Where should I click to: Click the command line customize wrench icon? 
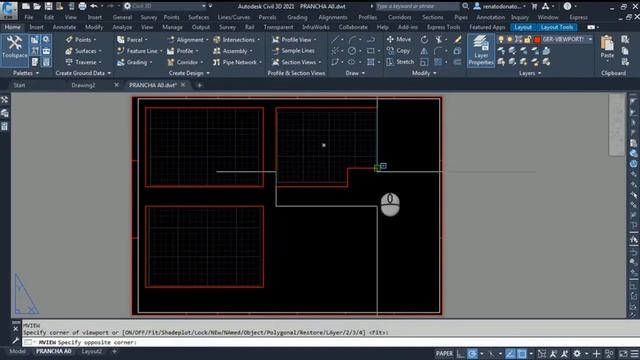click(16, 341)
